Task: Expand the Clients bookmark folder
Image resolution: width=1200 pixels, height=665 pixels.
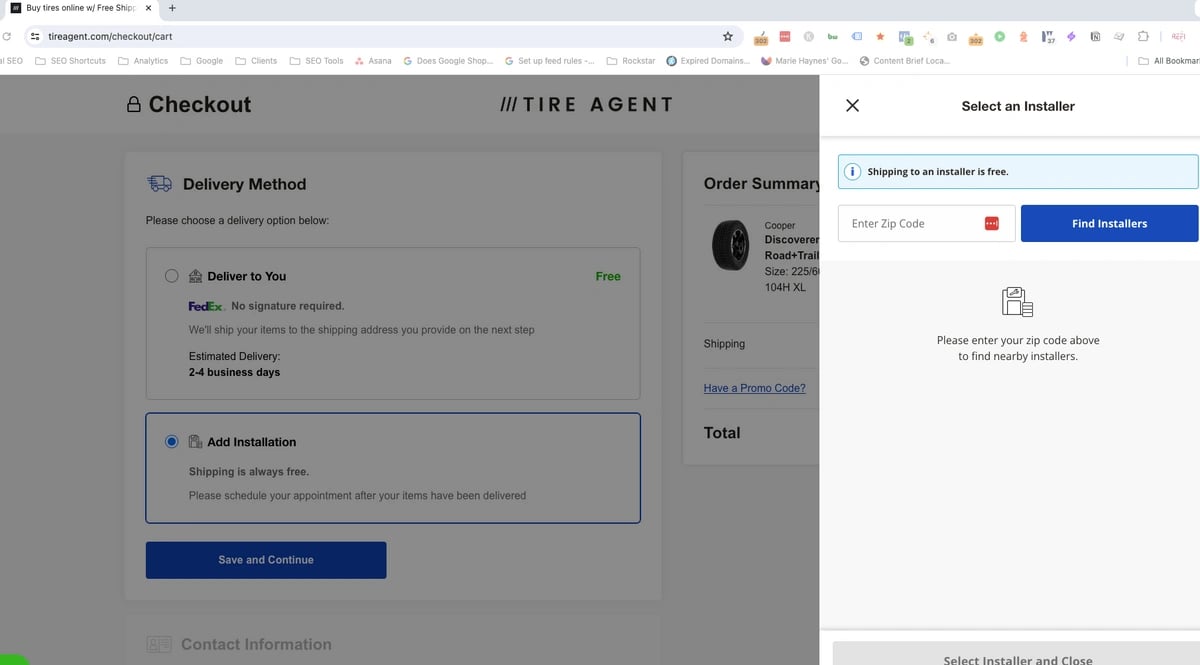Action: pyautogui.click(x=256, y=61)
